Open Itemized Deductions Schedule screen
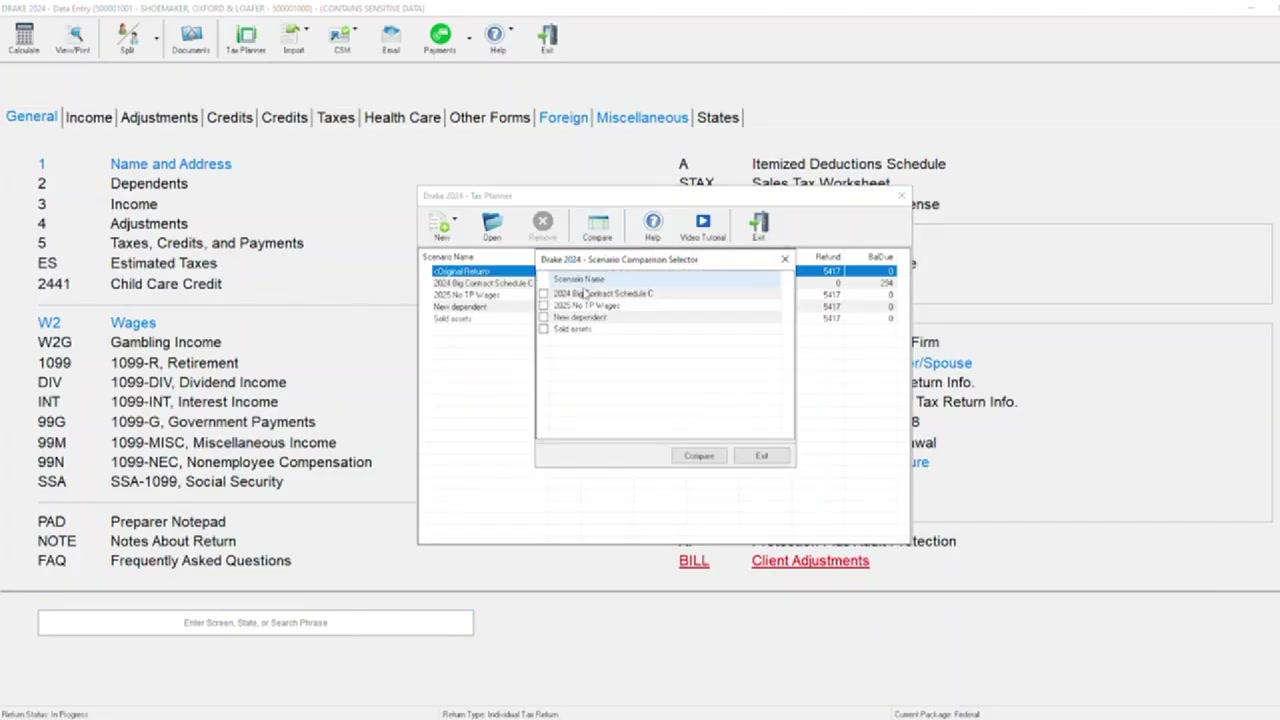Viewport: 1280px width, 720px height. [849, 164]
